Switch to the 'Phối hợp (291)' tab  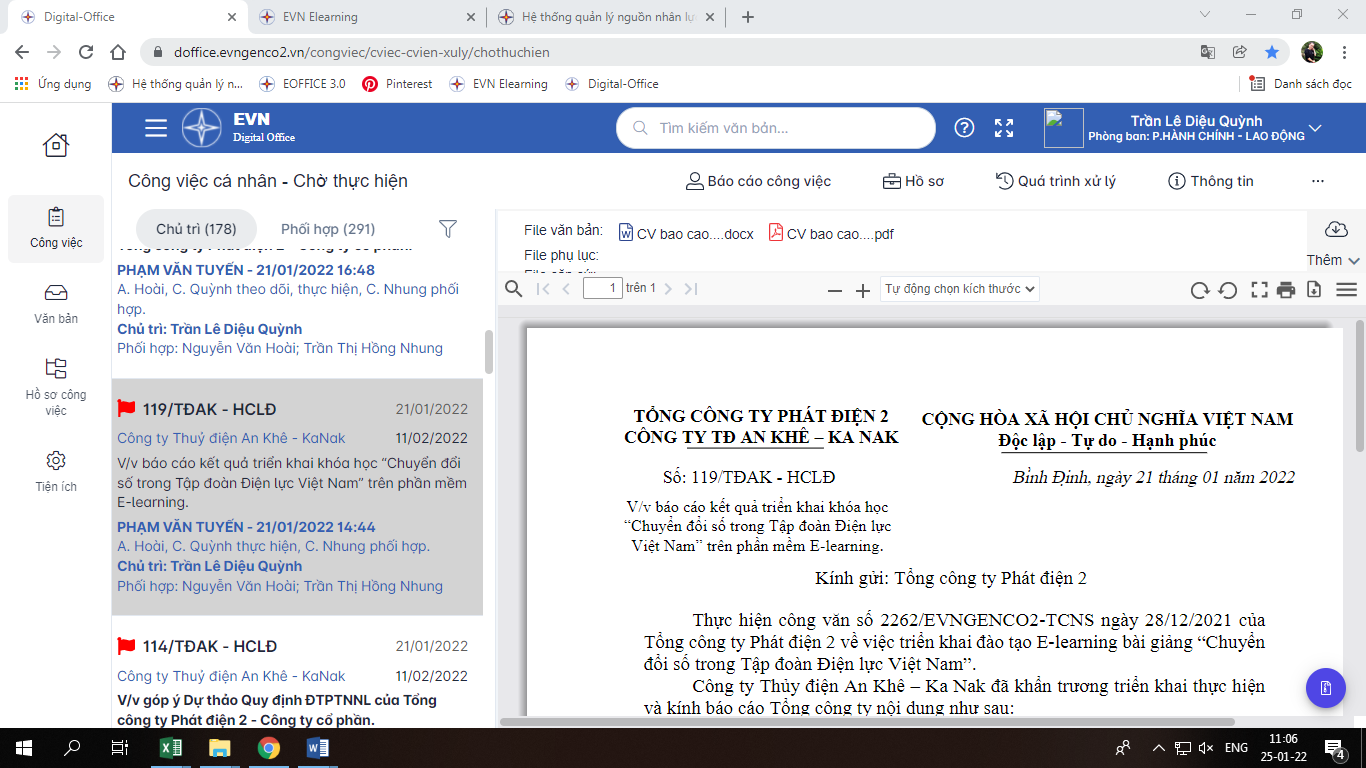pyautogui.click(x=328, y=229)
